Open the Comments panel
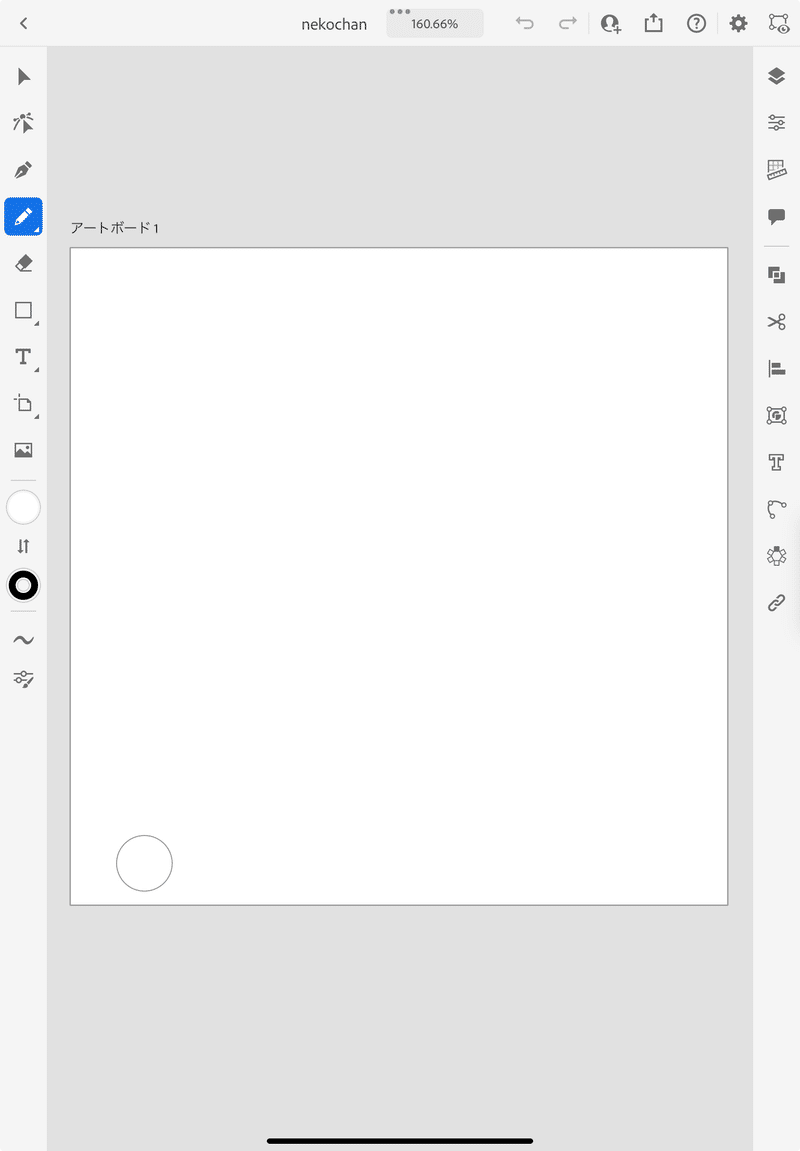800x1151 pixels. (777, 217)
